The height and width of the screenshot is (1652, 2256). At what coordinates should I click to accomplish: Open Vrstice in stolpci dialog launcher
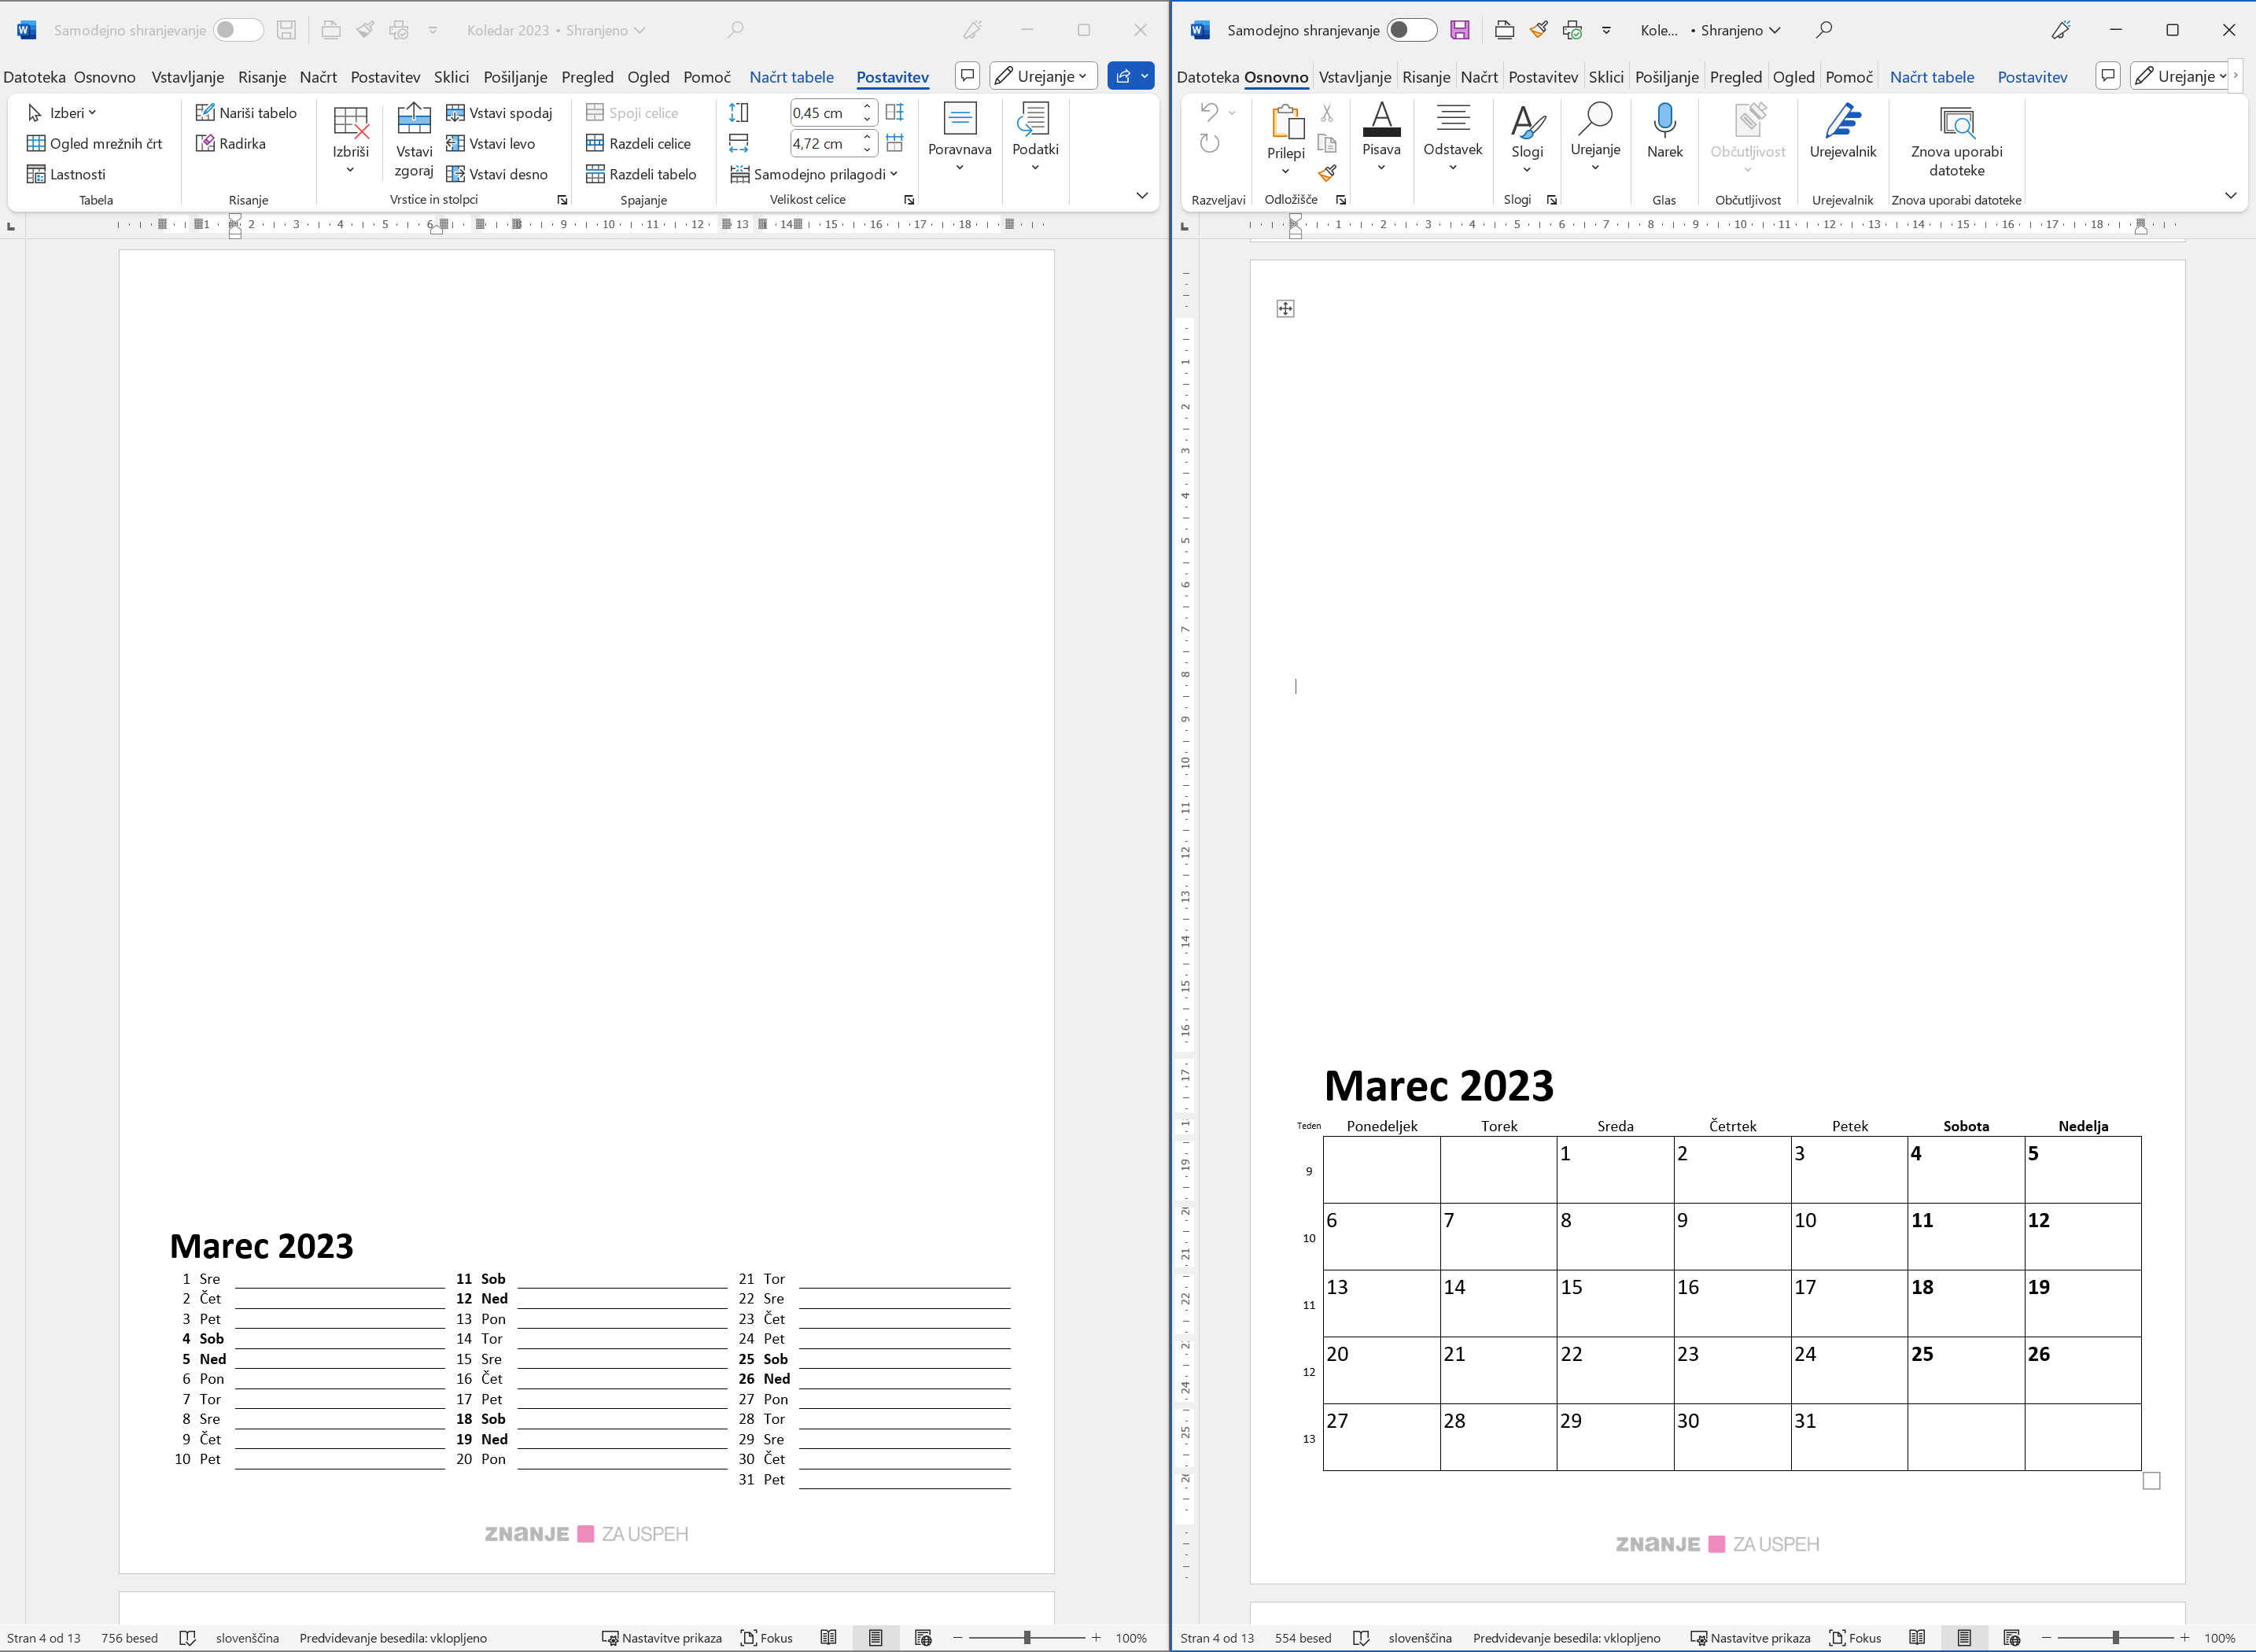(x=562, y=200)
